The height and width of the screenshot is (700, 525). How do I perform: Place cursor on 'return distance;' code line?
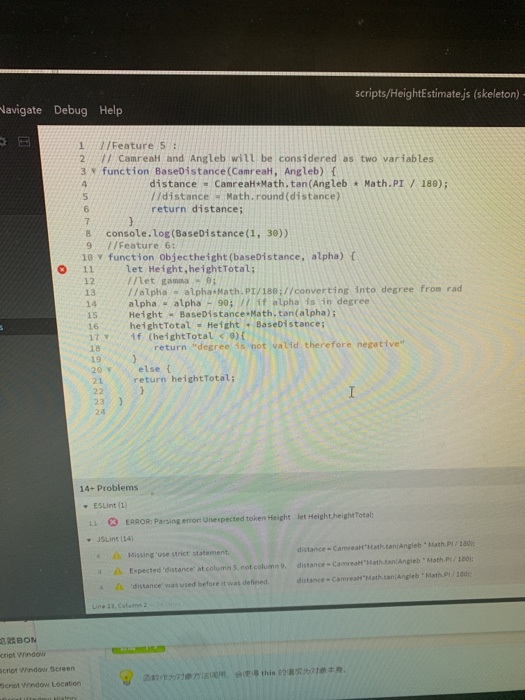point(197,209)
